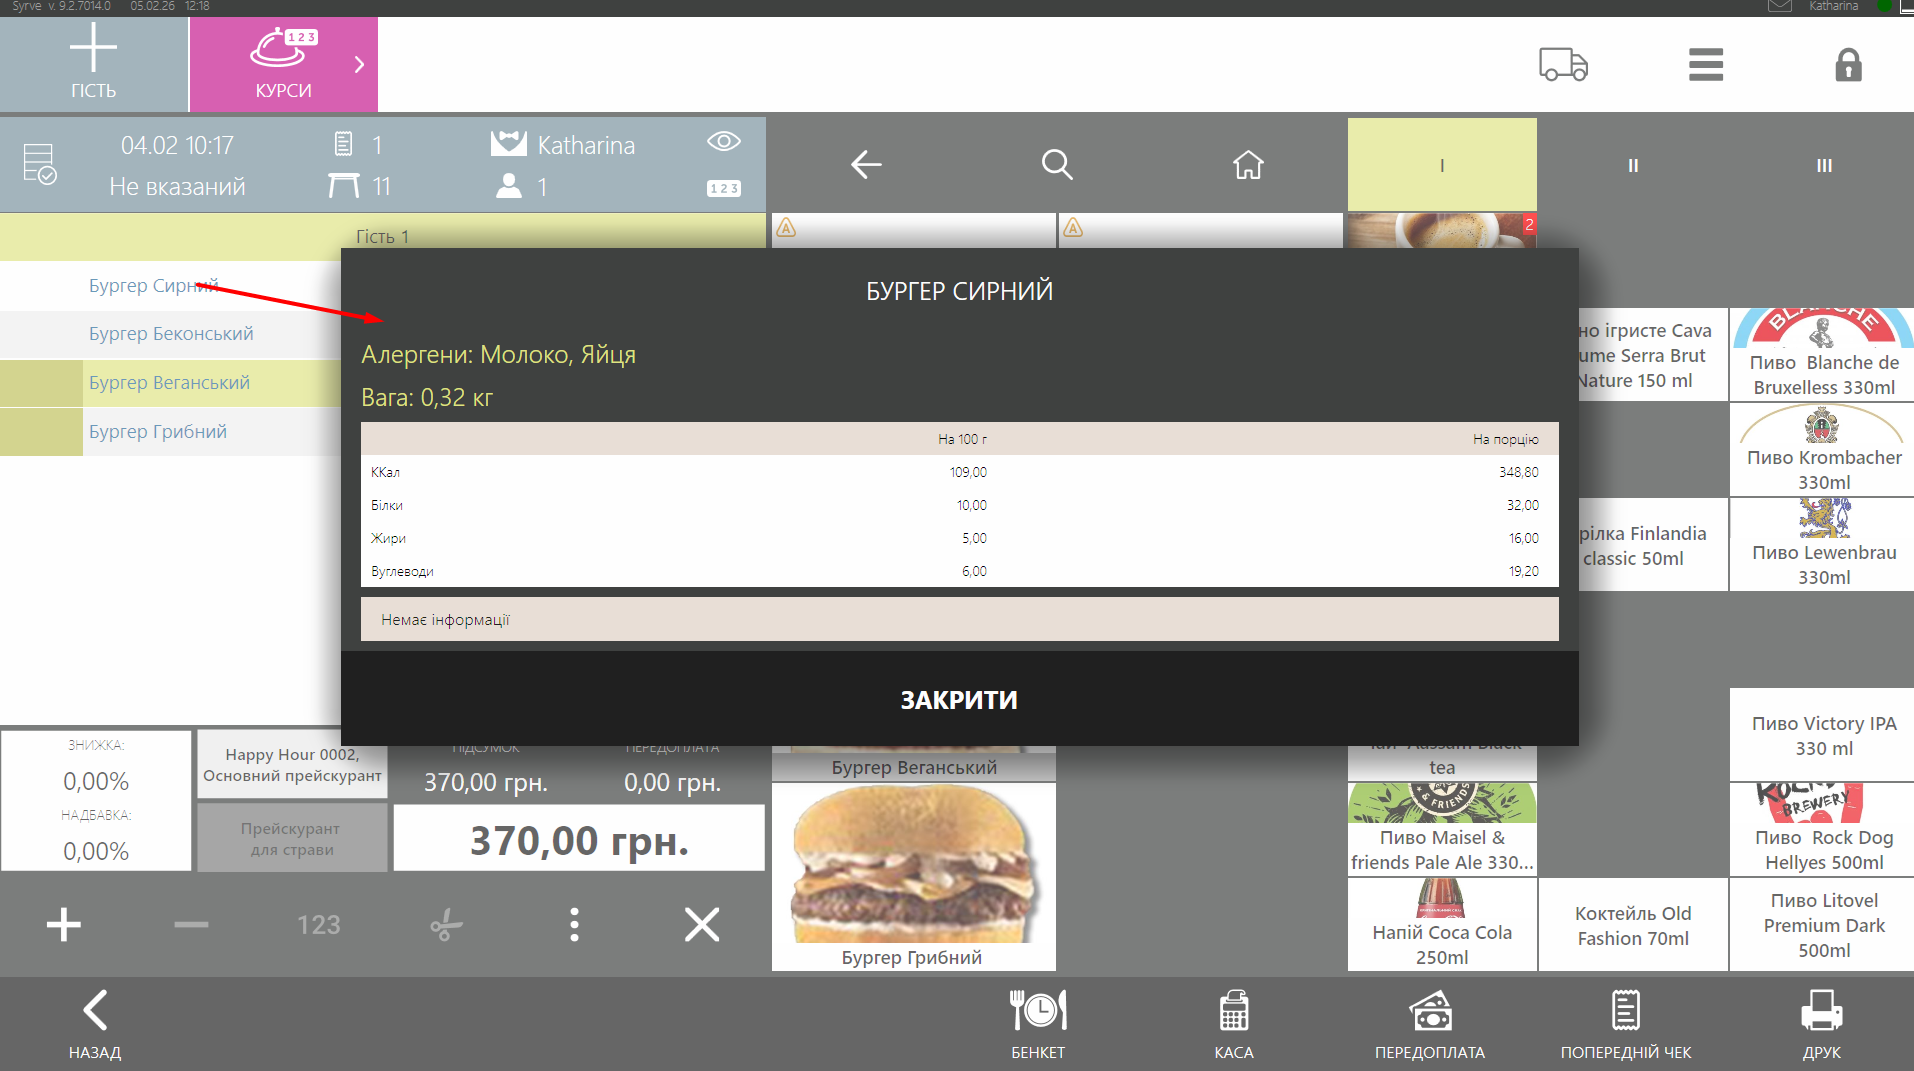Open the КАСА cash register
Screen dimensions: 1914x1071
(x=1233, y=1024)
